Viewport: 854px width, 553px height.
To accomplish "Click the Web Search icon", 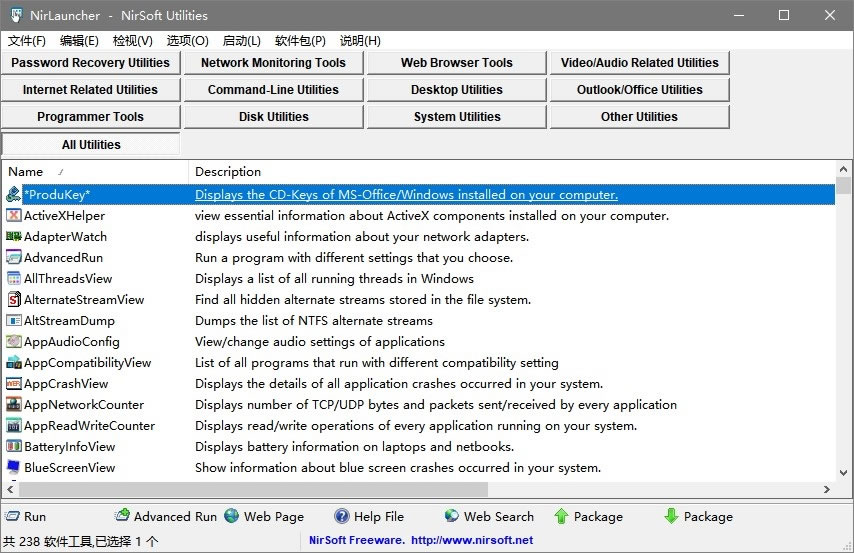I will click(452, 515).
